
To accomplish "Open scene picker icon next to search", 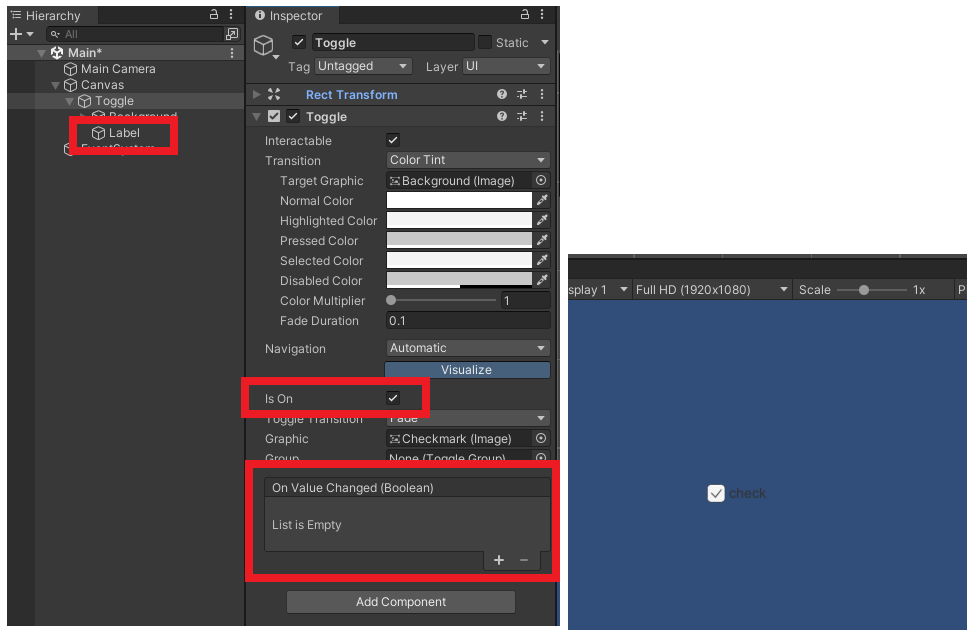I will click(x=232, y=34).
